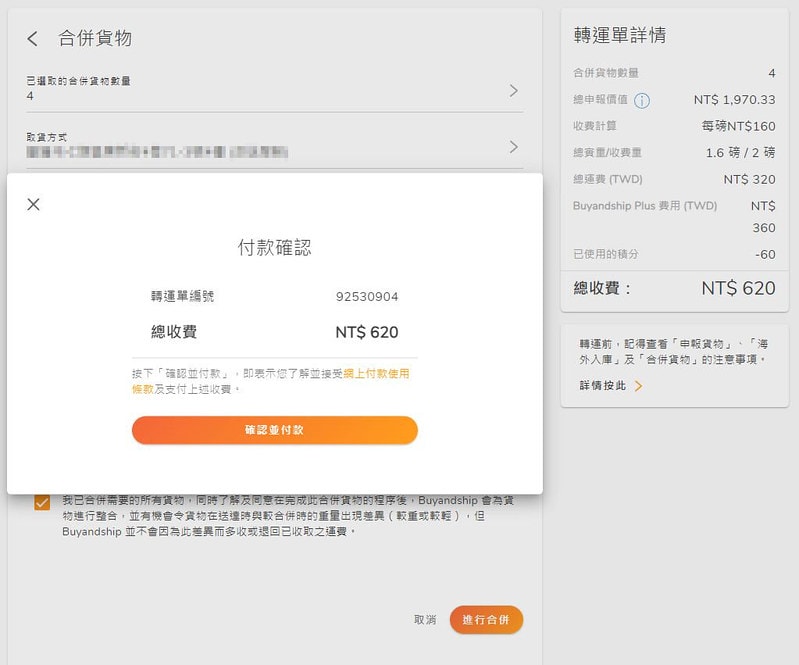Click the 總收費 NT$ 620 in sidebar
This screenshot has width=799, height=665.
[737, 288]
